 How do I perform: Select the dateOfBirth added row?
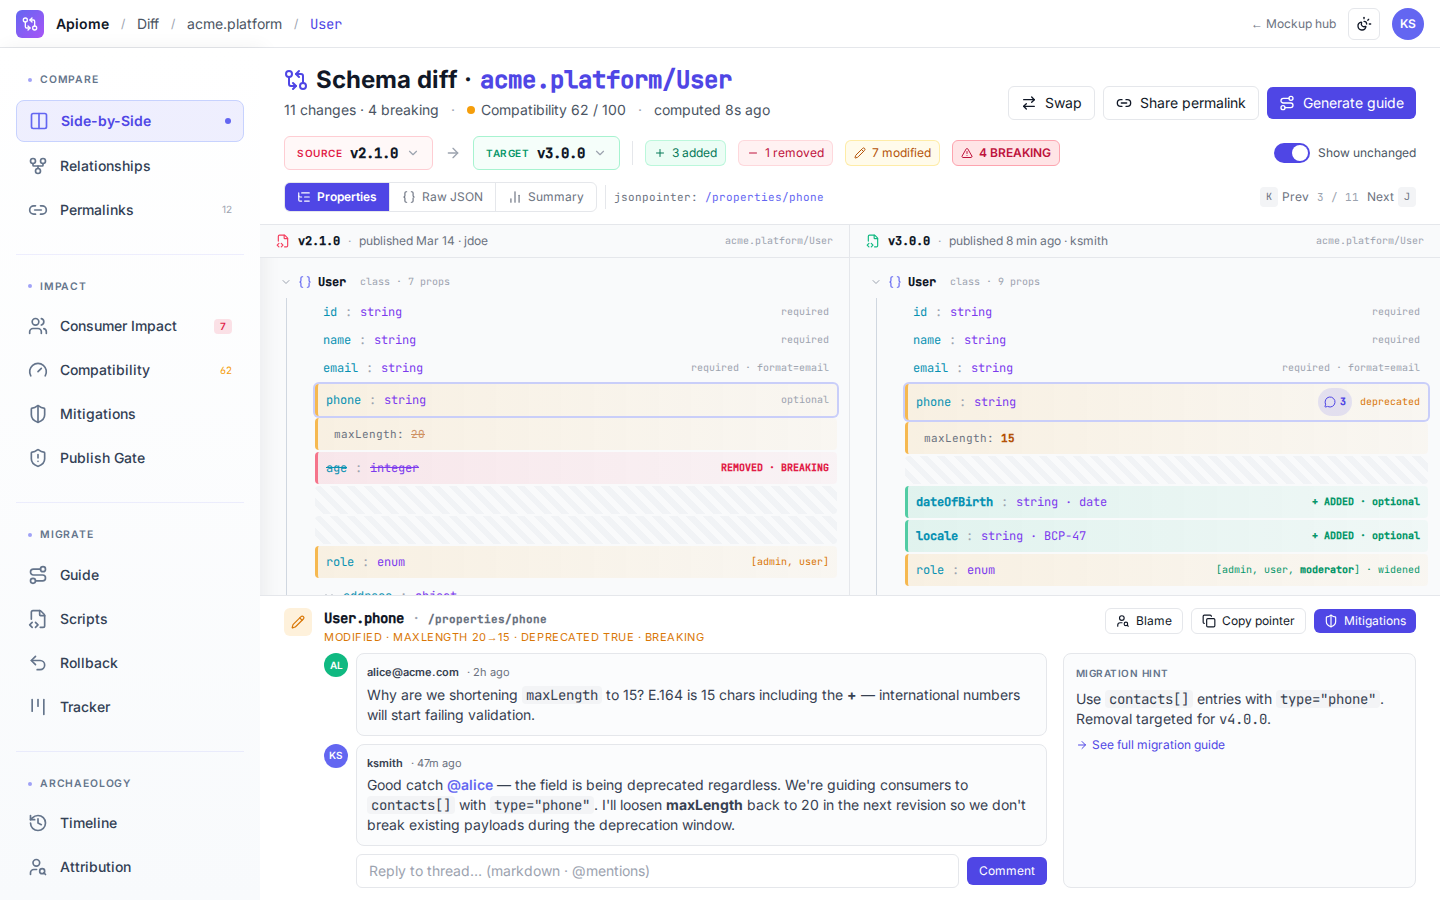tap(1166, 502)
